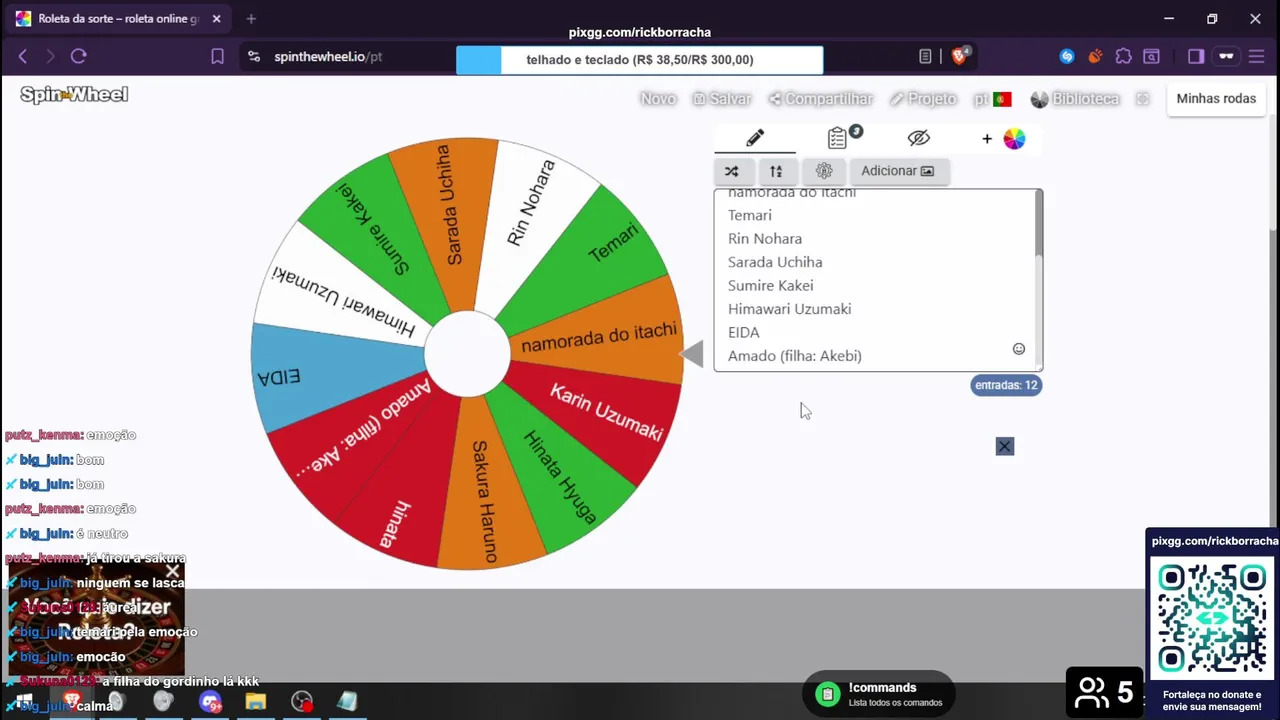Open the Projeto menu
The image size is (1280, 720).
click(923, 99)
